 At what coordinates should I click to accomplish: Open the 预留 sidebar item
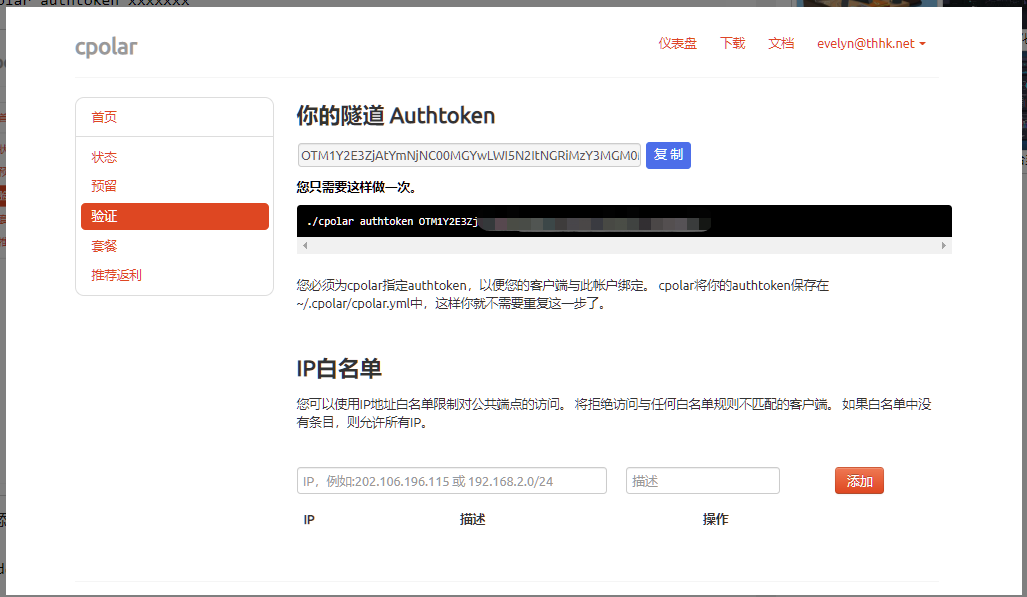104,186
